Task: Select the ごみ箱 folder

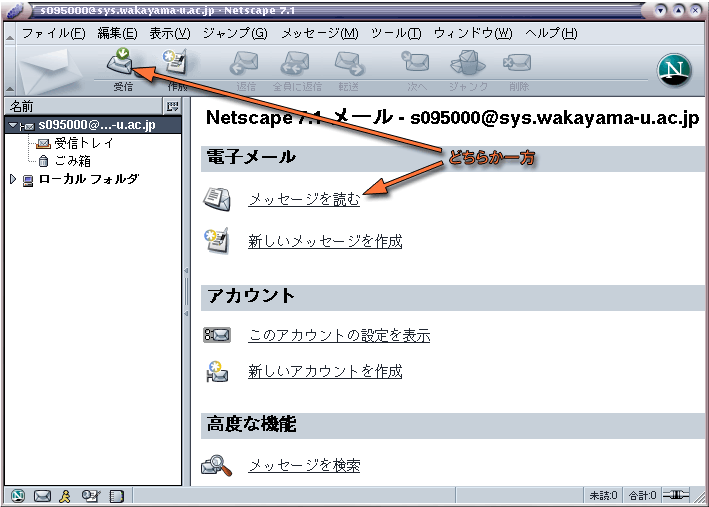Action: click(x=73, y=161)
